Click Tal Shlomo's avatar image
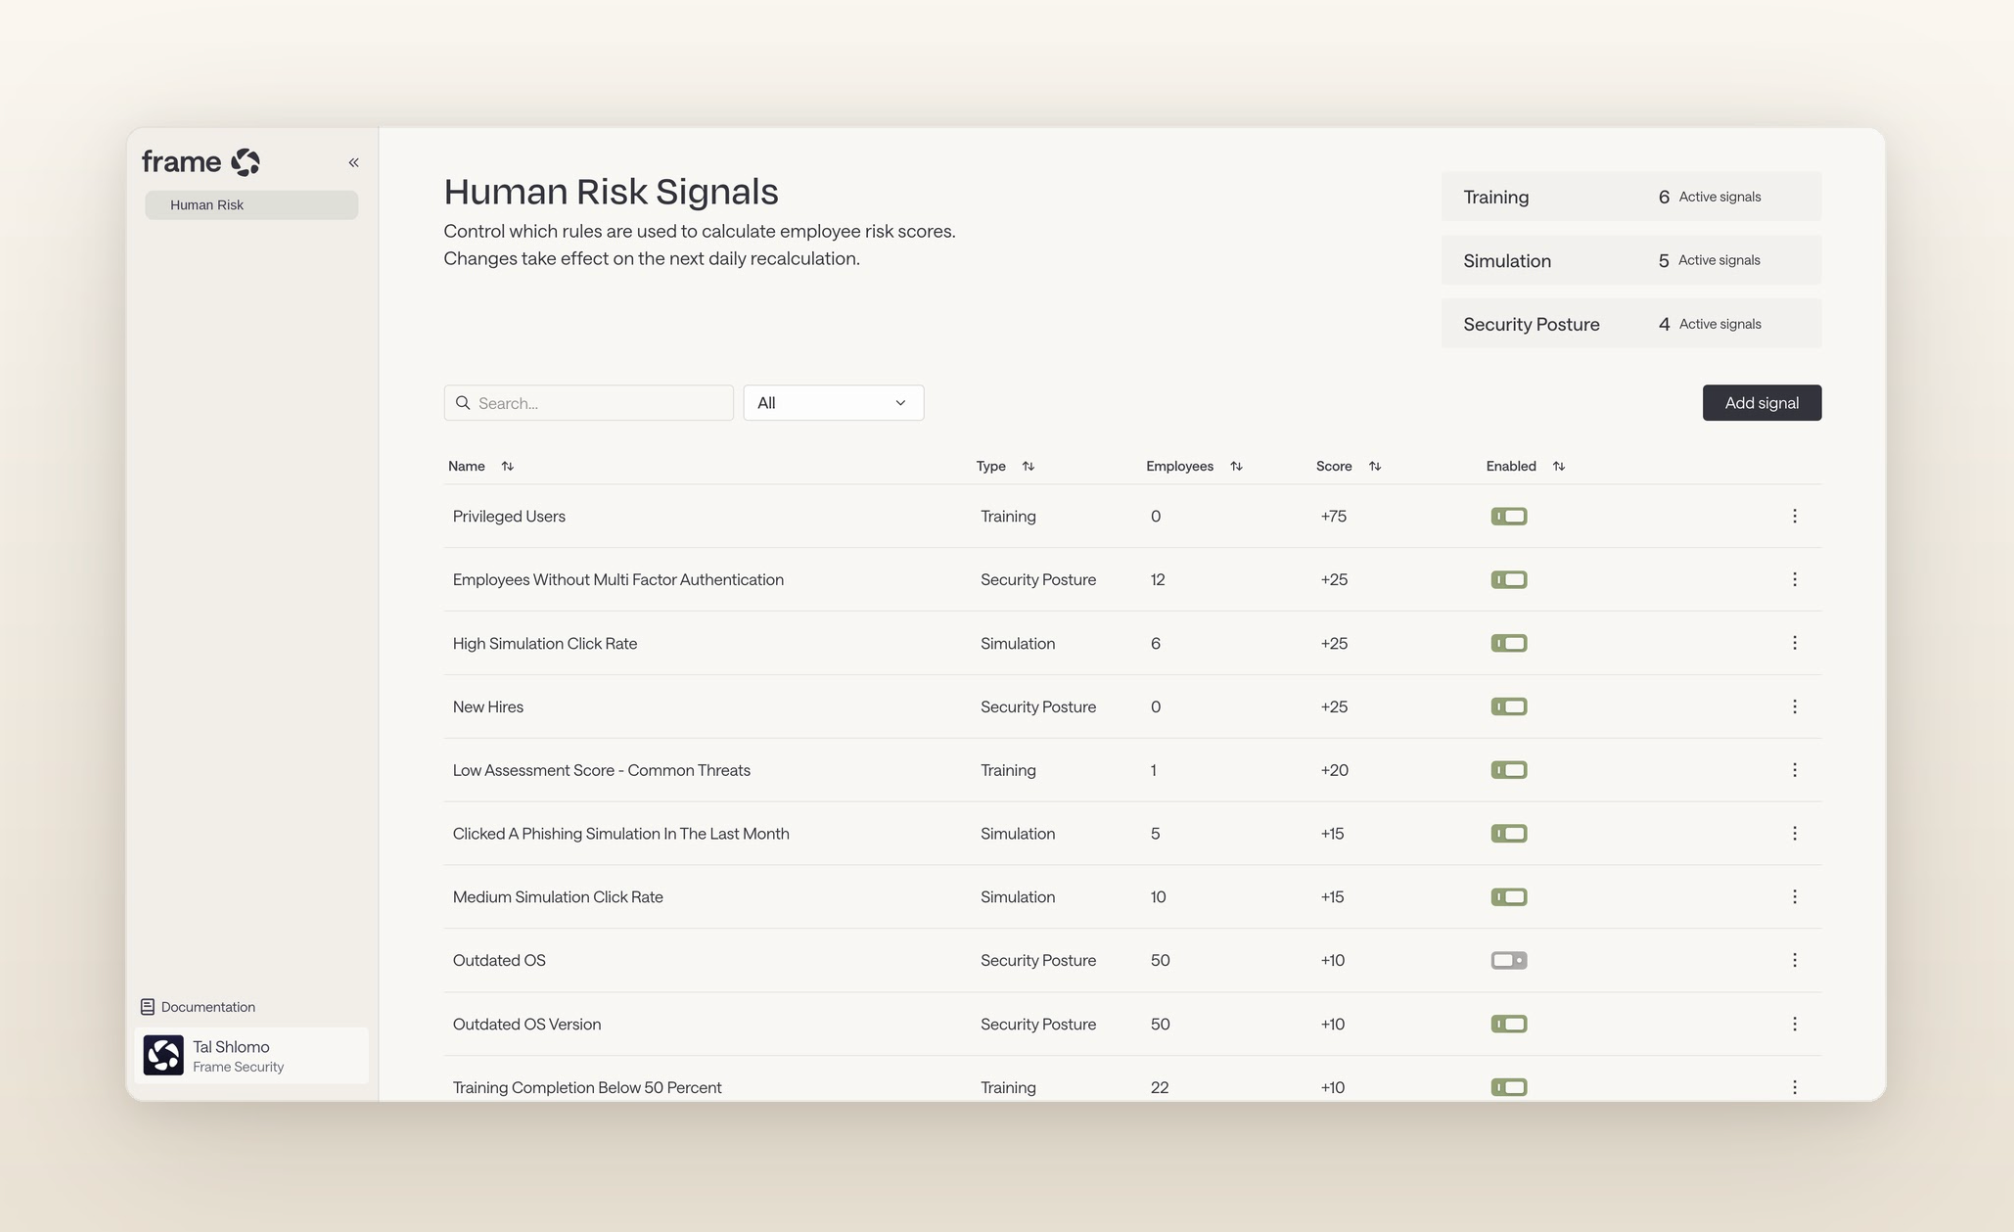Screen dimensions: 2014x1232 (163, 1055)
